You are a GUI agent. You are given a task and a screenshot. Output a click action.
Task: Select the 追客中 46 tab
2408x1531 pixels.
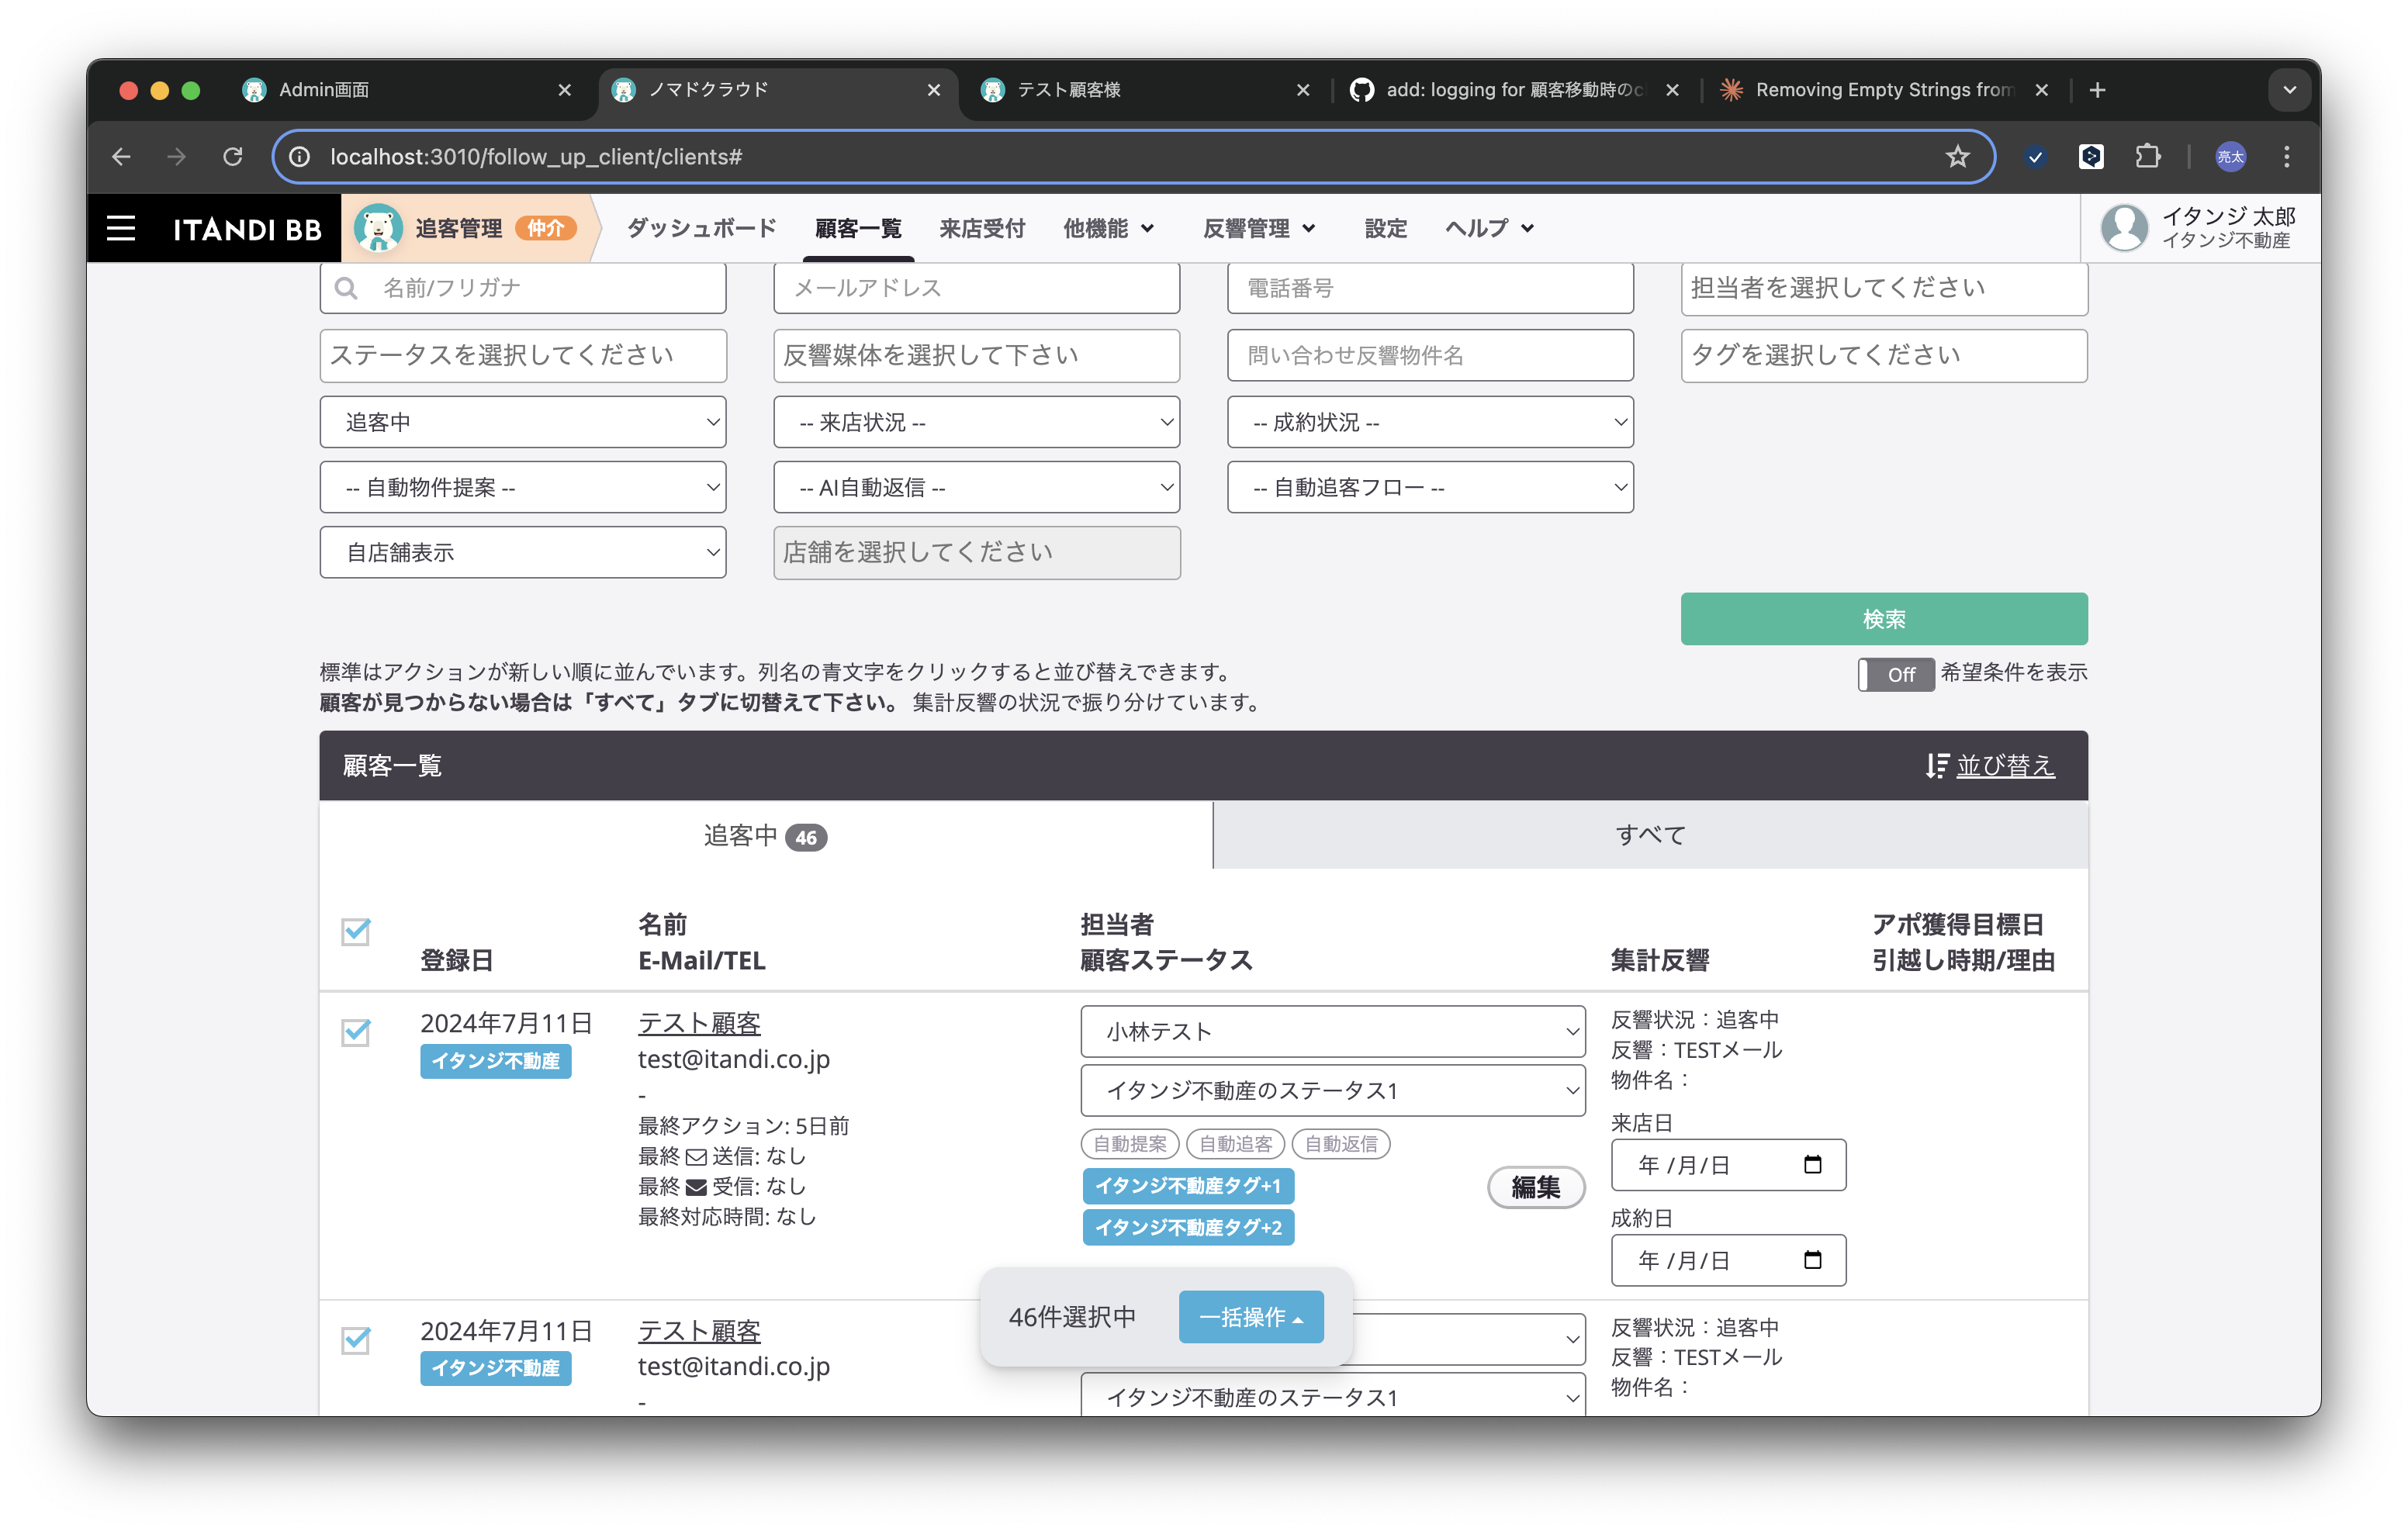[x=766, y=835]
